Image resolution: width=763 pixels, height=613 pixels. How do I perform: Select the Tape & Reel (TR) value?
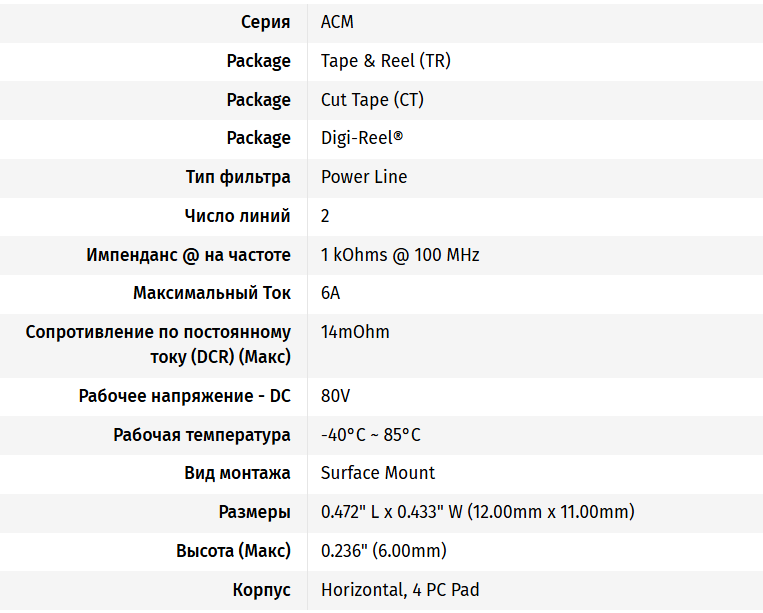[385, 61]
